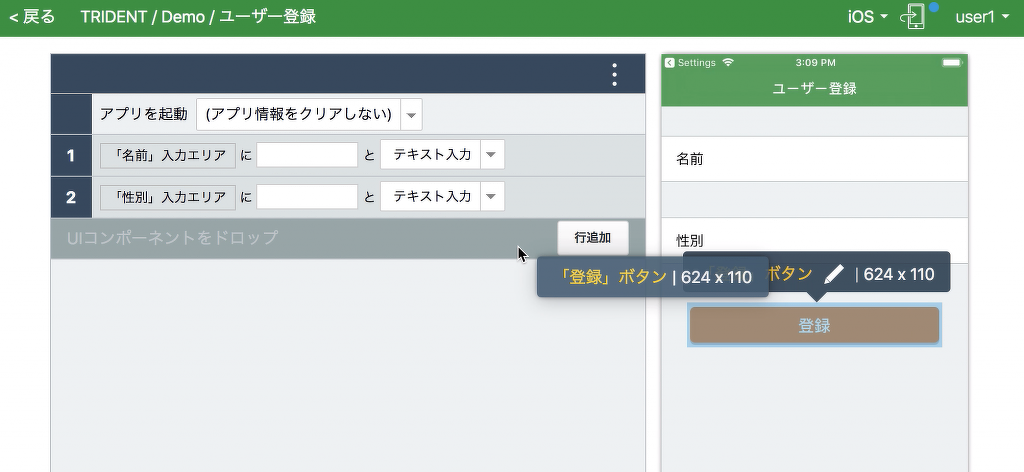
Task: Click the pencil edit icon in tooltip
Action: (834, 274)
